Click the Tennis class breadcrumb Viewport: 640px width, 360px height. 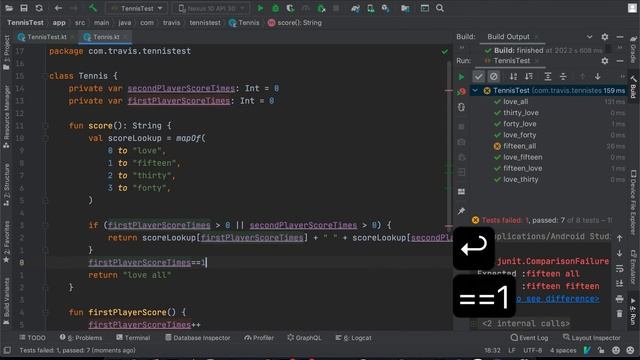point(244,23)
